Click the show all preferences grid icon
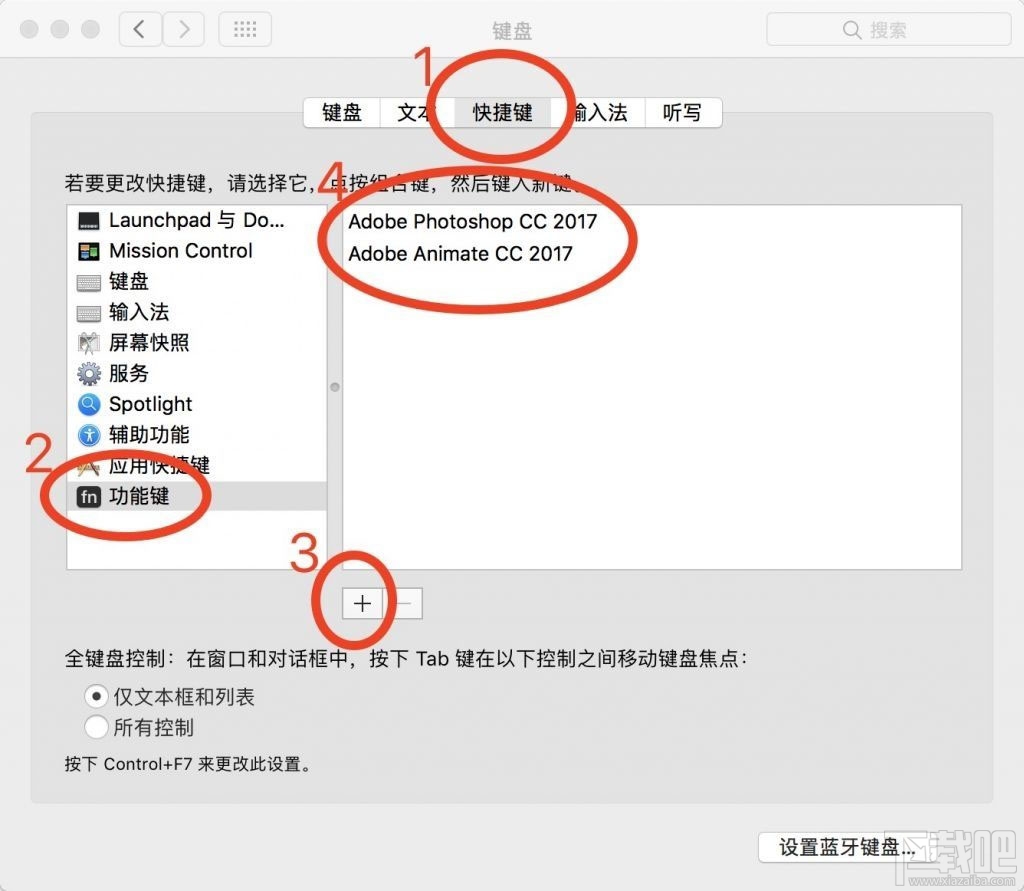Image resolution: width=1024 pixels, height=891 pixels. click(x=245, y=29)
